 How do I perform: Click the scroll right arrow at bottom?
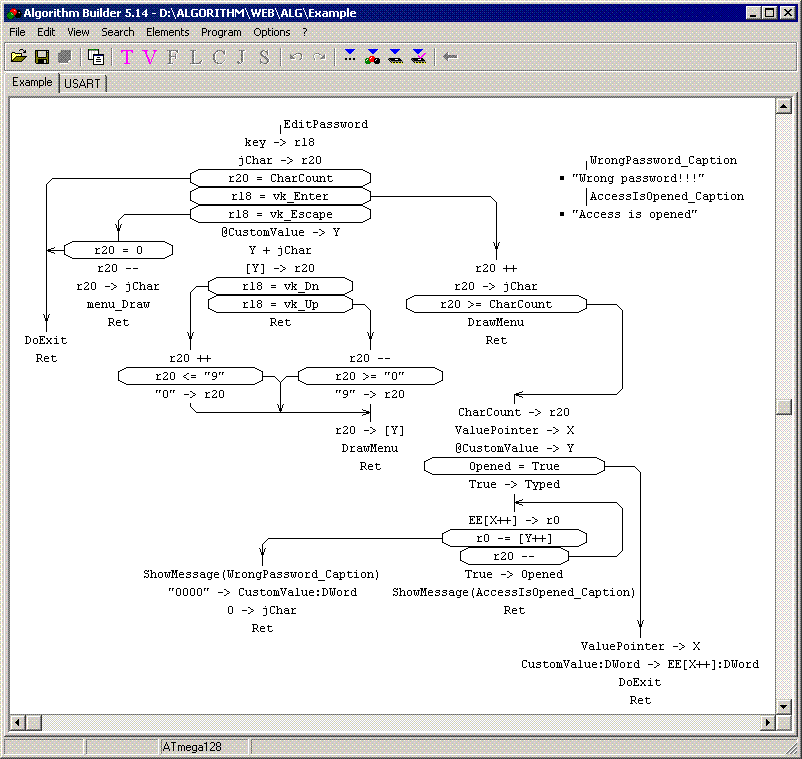pos(768,722)
